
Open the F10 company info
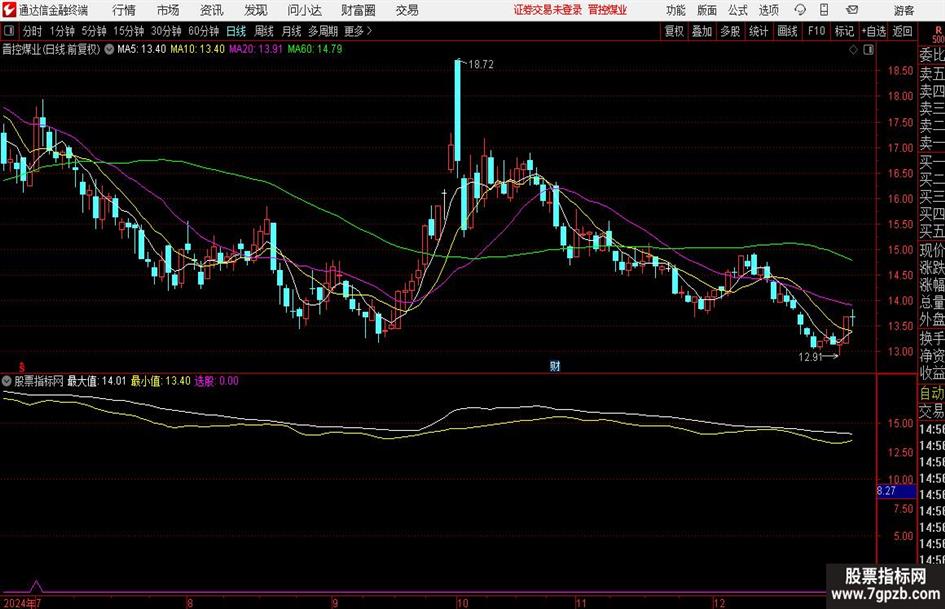pos(816,31)
